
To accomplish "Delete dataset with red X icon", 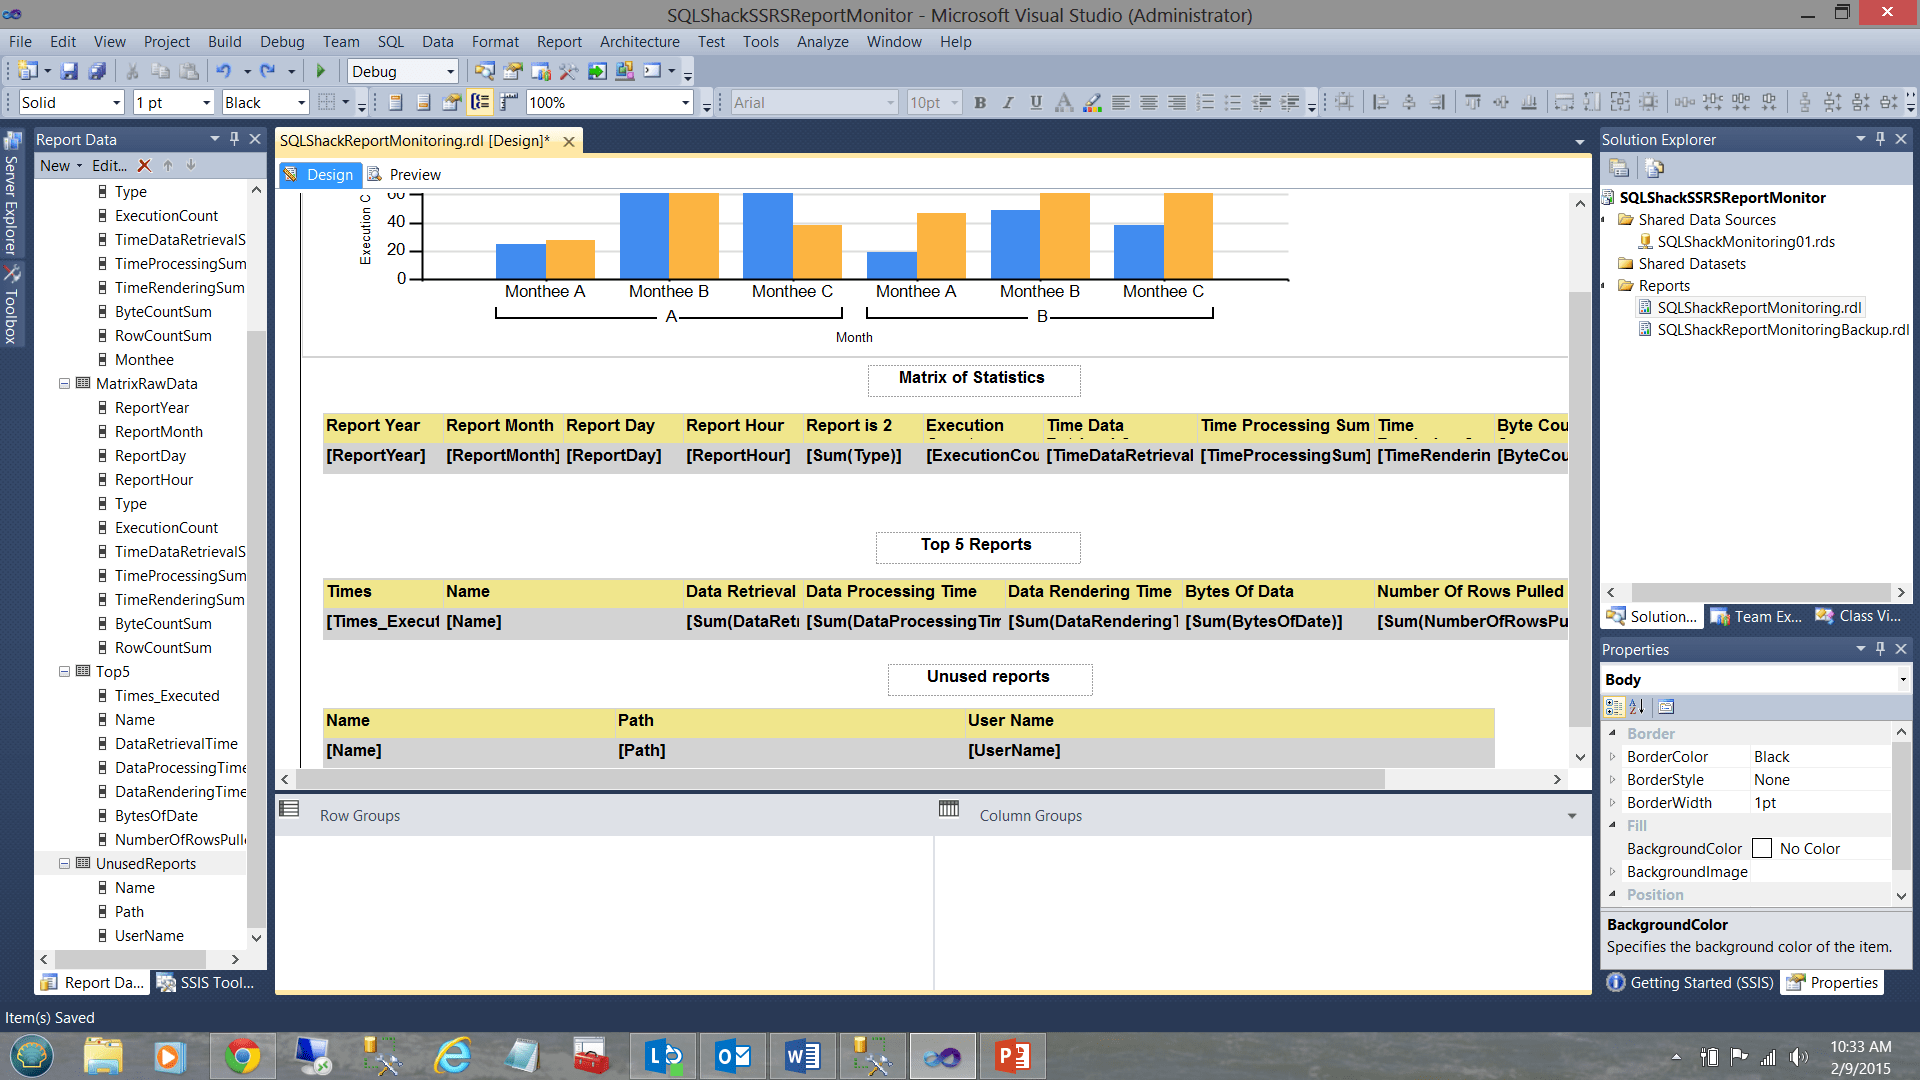I will pyautogui.click(x=144, y=166).
